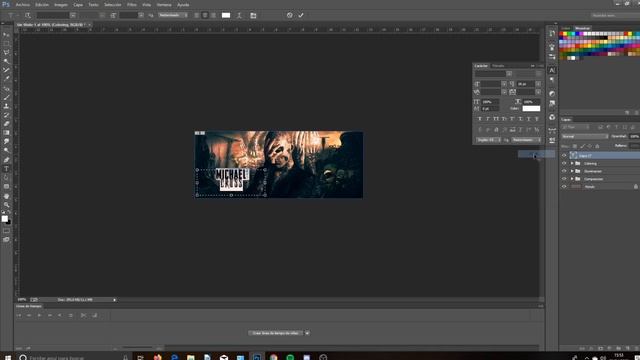Image resolution: width=640 pixels, height=360 pixels.
Task: Open the Capa menu
Action: pyautogui.click(x=78, y=5)
